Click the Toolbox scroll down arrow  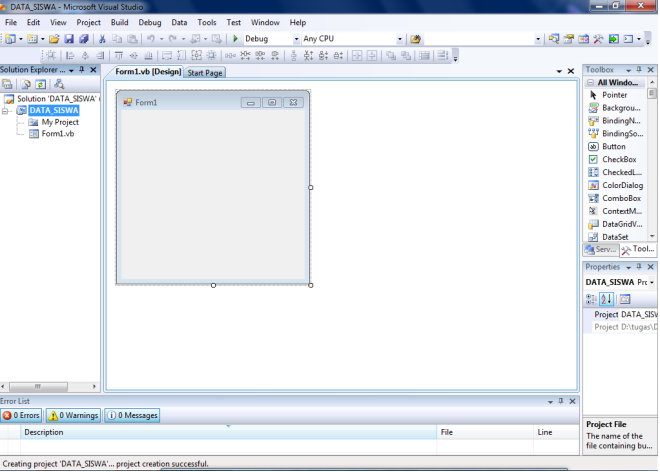[652, 236]
